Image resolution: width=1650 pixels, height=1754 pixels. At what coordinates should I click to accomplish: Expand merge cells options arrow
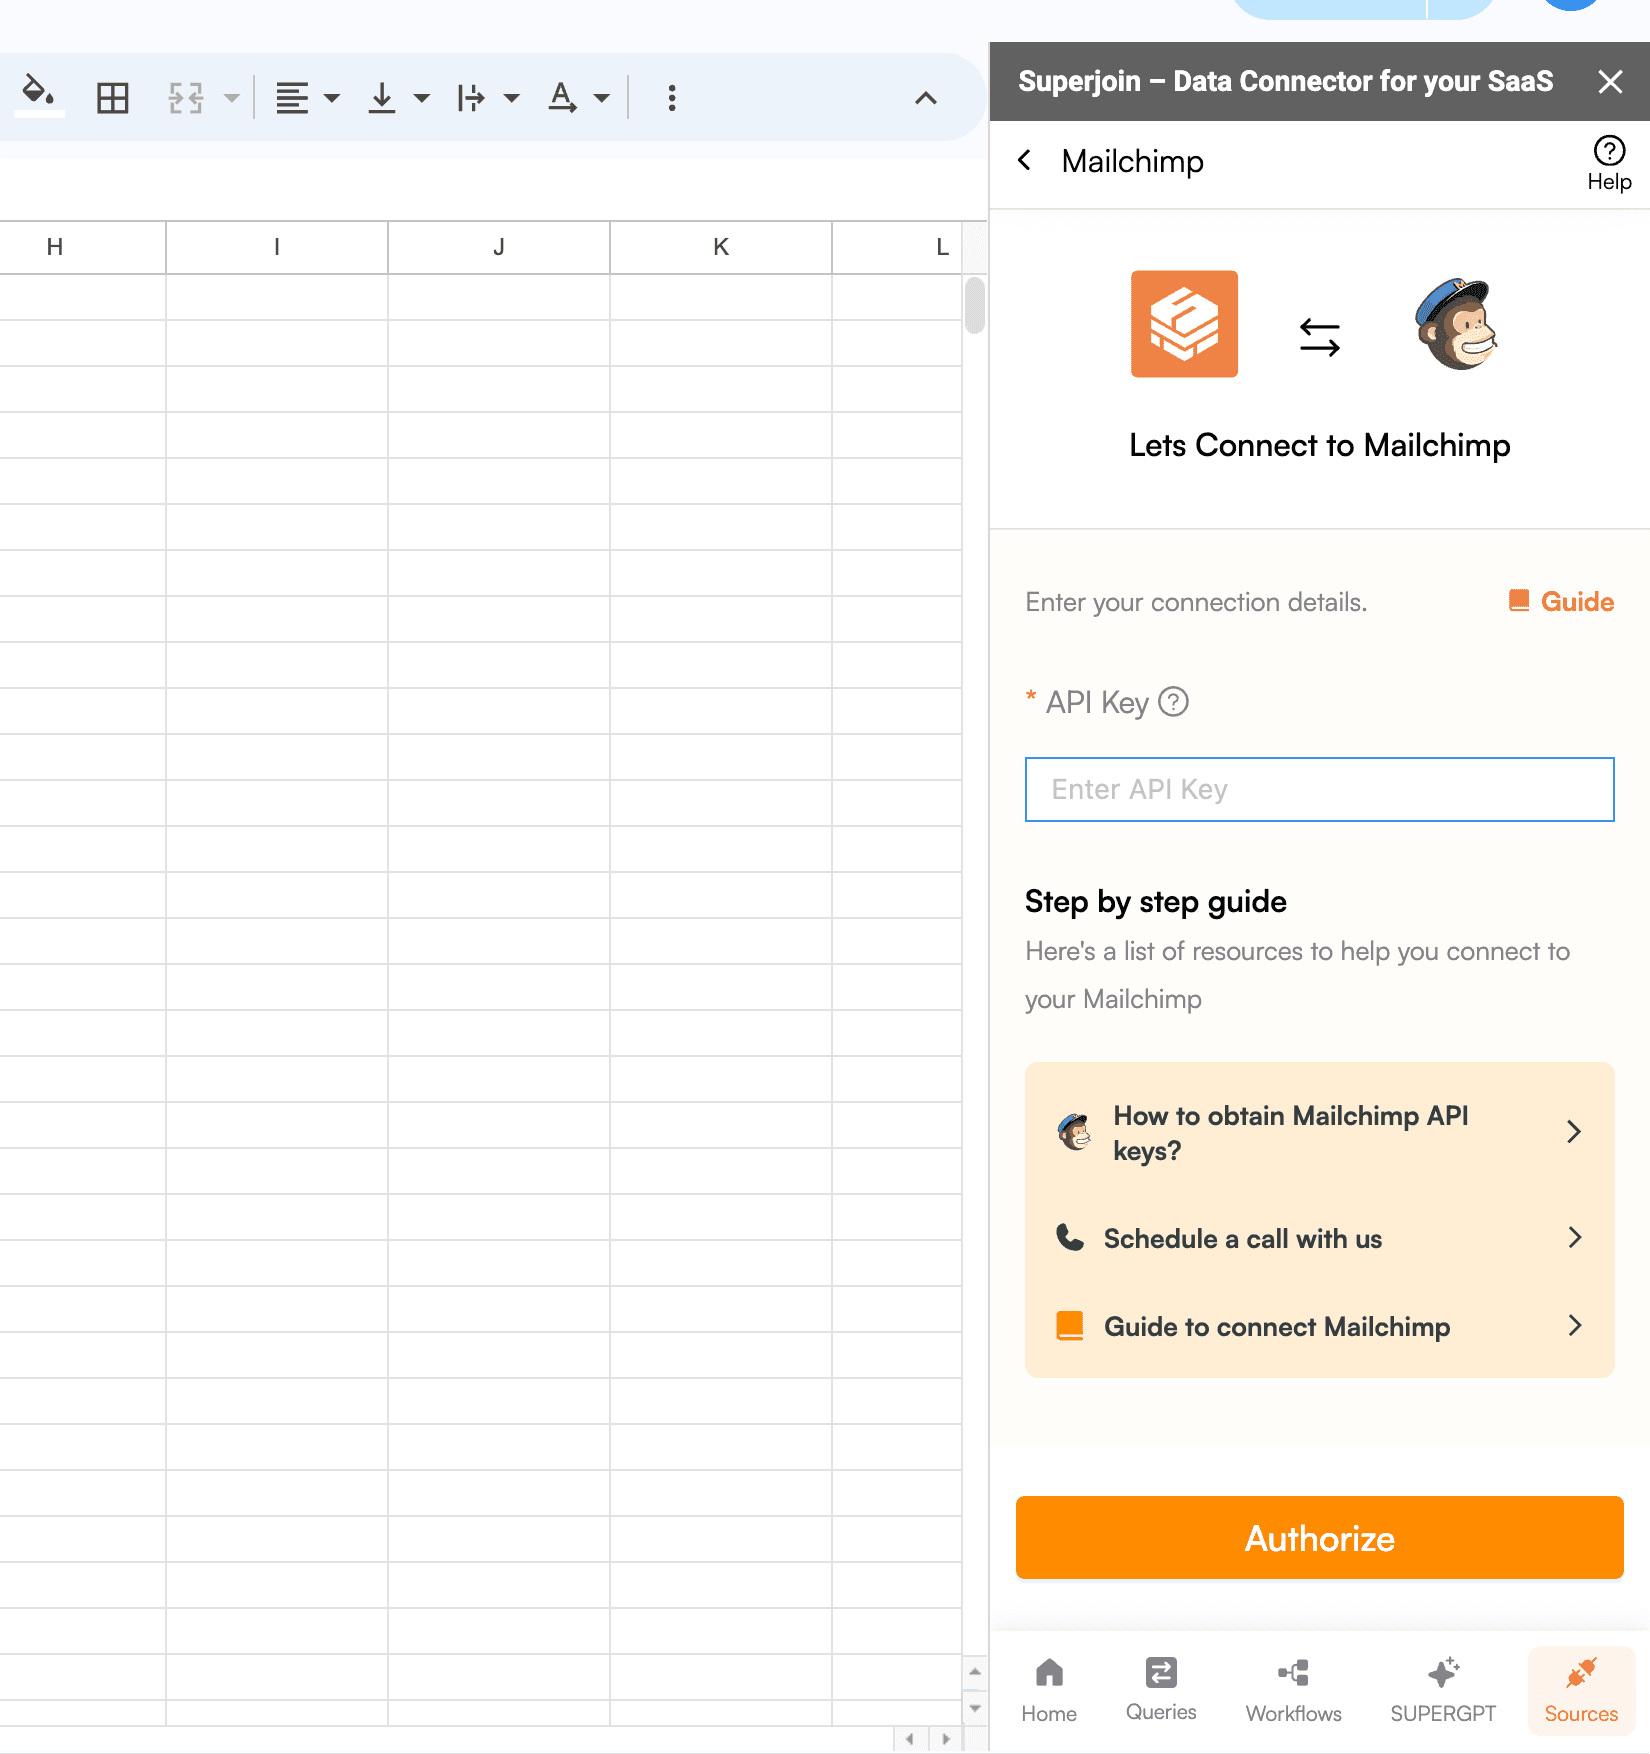(232, 98)
